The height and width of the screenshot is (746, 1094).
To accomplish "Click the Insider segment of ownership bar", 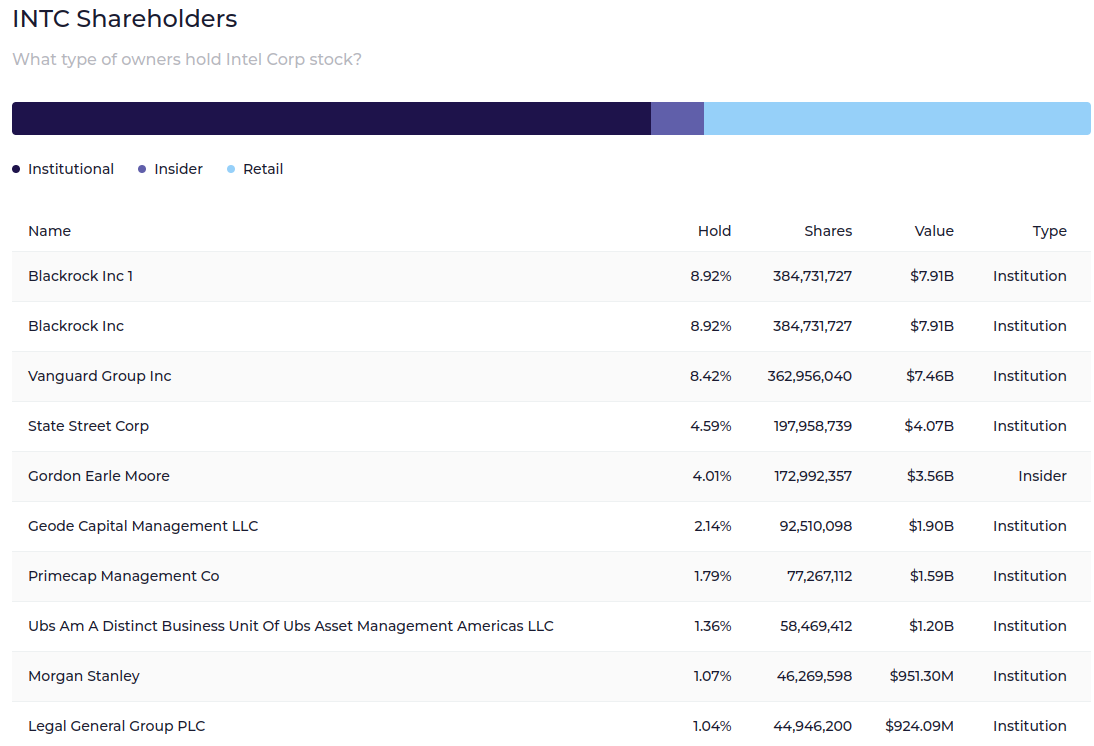I will [x=677, y=119].
